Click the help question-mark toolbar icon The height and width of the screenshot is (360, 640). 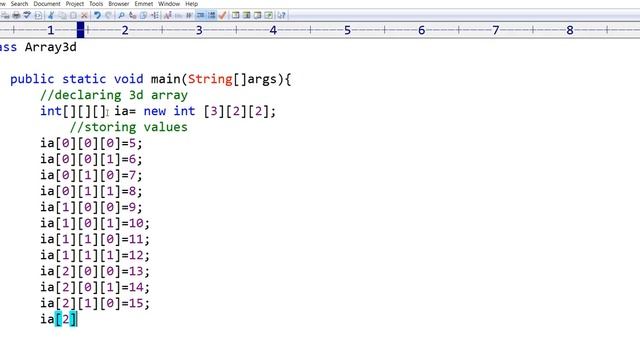point(282,16)
